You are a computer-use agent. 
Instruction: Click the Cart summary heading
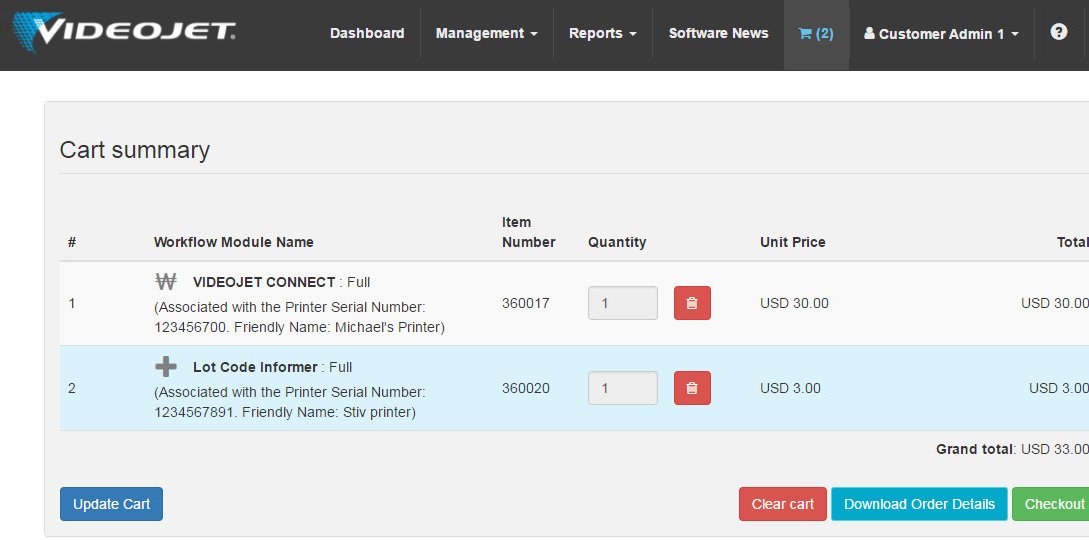click(135, 150)
